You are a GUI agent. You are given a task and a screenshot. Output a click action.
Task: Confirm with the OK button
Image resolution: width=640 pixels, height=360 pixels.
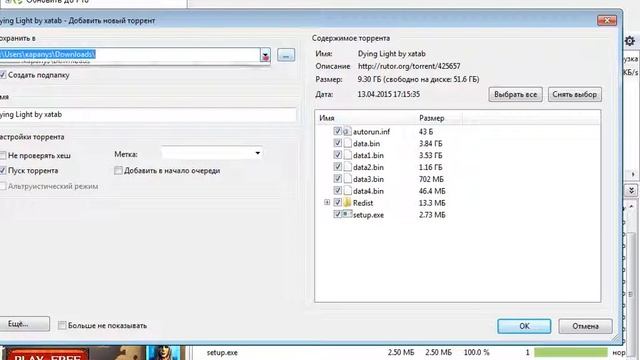click(x=524, y=326)
